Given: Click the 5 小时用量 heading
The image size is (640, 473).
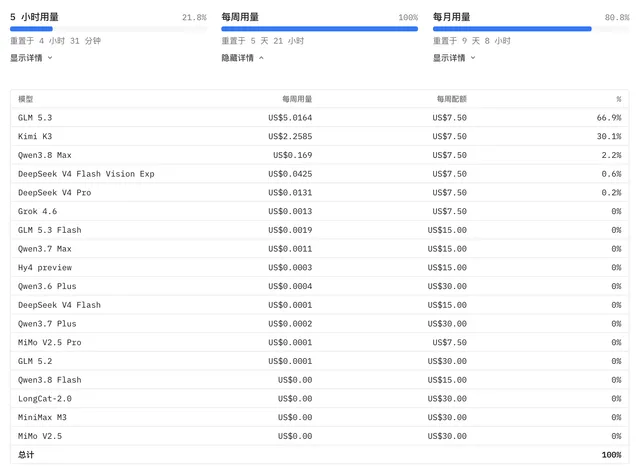Looking at the screenshot, I should pos(34,17).
